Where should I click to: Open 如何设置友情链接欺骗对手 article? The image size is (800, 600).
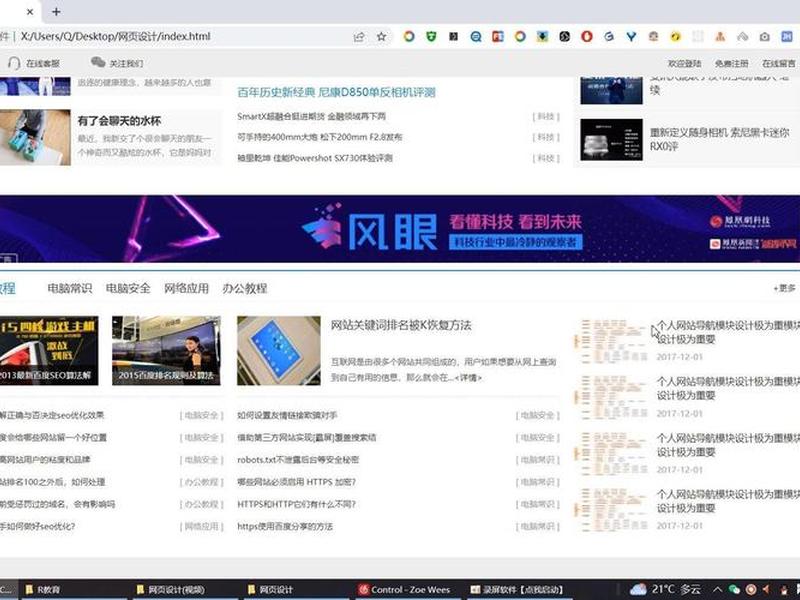pos(287,415)
